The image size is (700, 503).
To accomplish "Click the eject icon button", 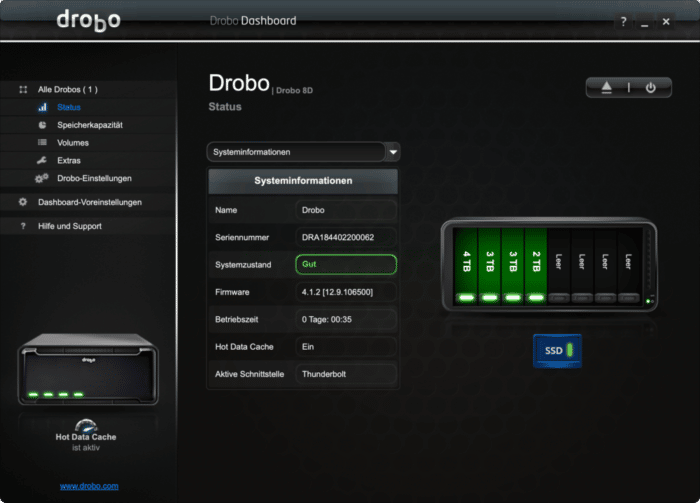I will pos(606,87).
